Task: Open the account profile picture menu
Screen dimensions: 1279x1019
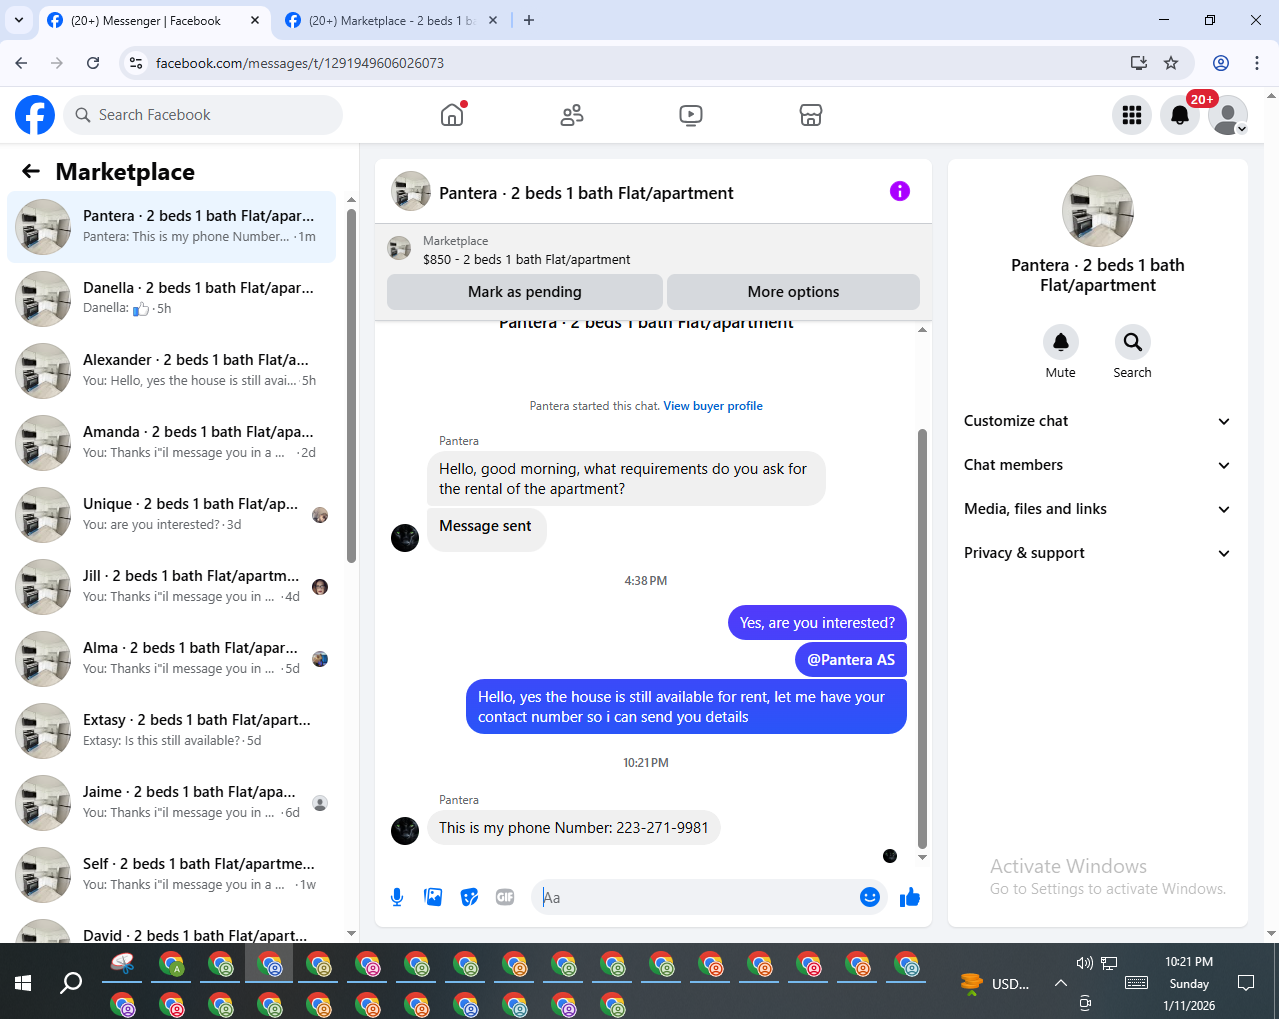Action: (1228, 115)
